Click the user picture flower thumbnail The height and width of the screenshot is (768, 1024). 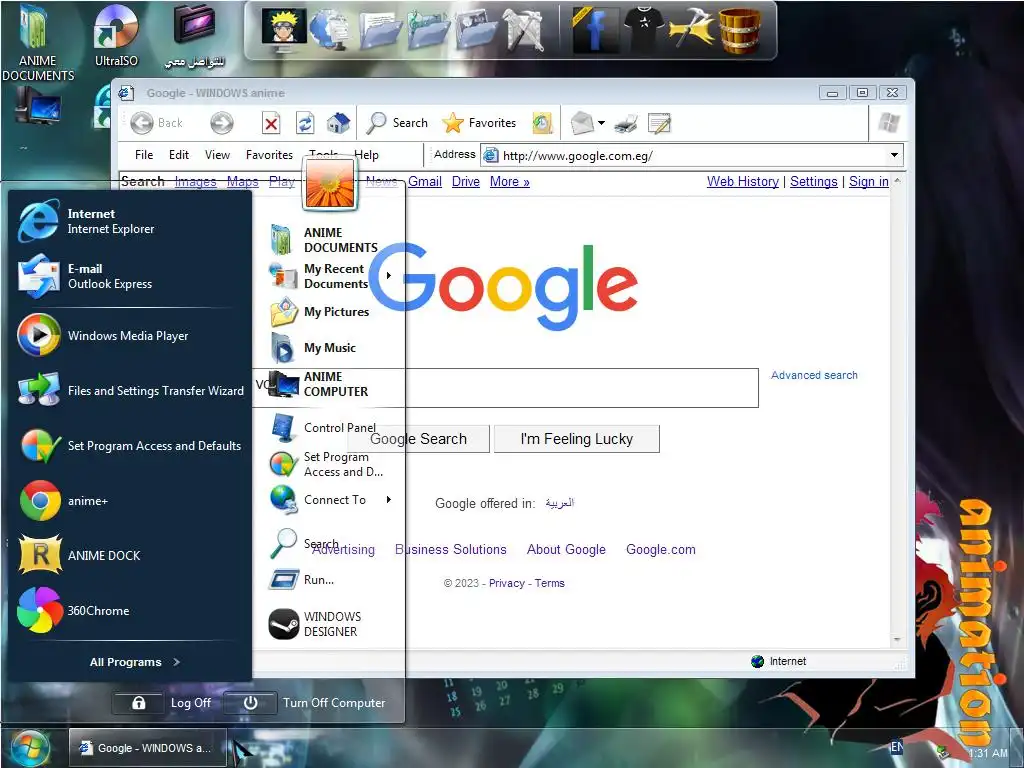(330, 184)
